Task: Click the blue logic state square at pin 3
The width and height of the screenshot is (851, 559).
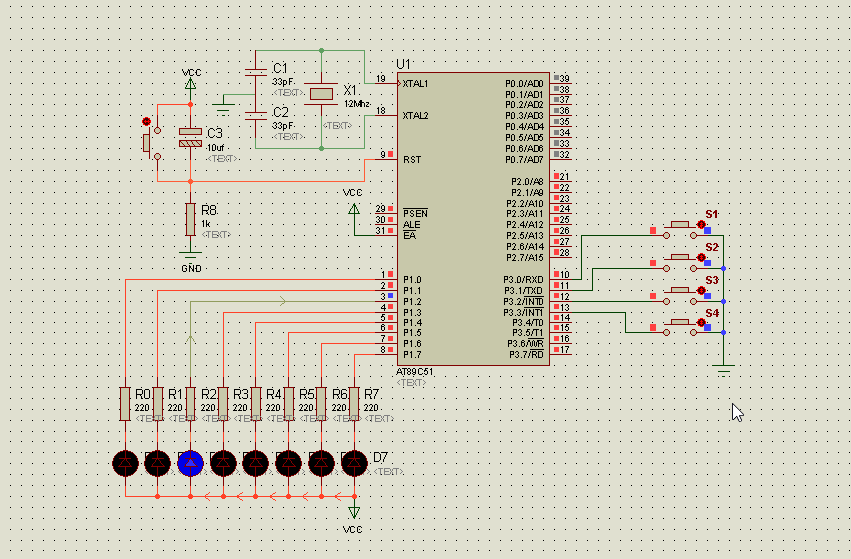Action: point(391,296)
